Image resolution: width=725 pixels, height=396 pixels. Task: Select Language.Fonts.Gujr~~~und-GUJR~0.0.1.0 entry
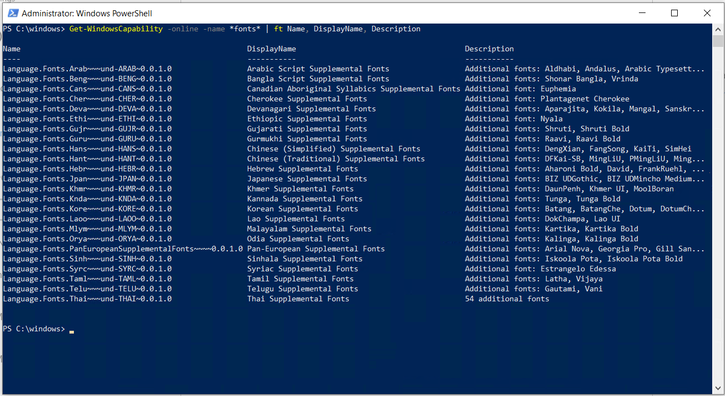click(x=87, y=129)
